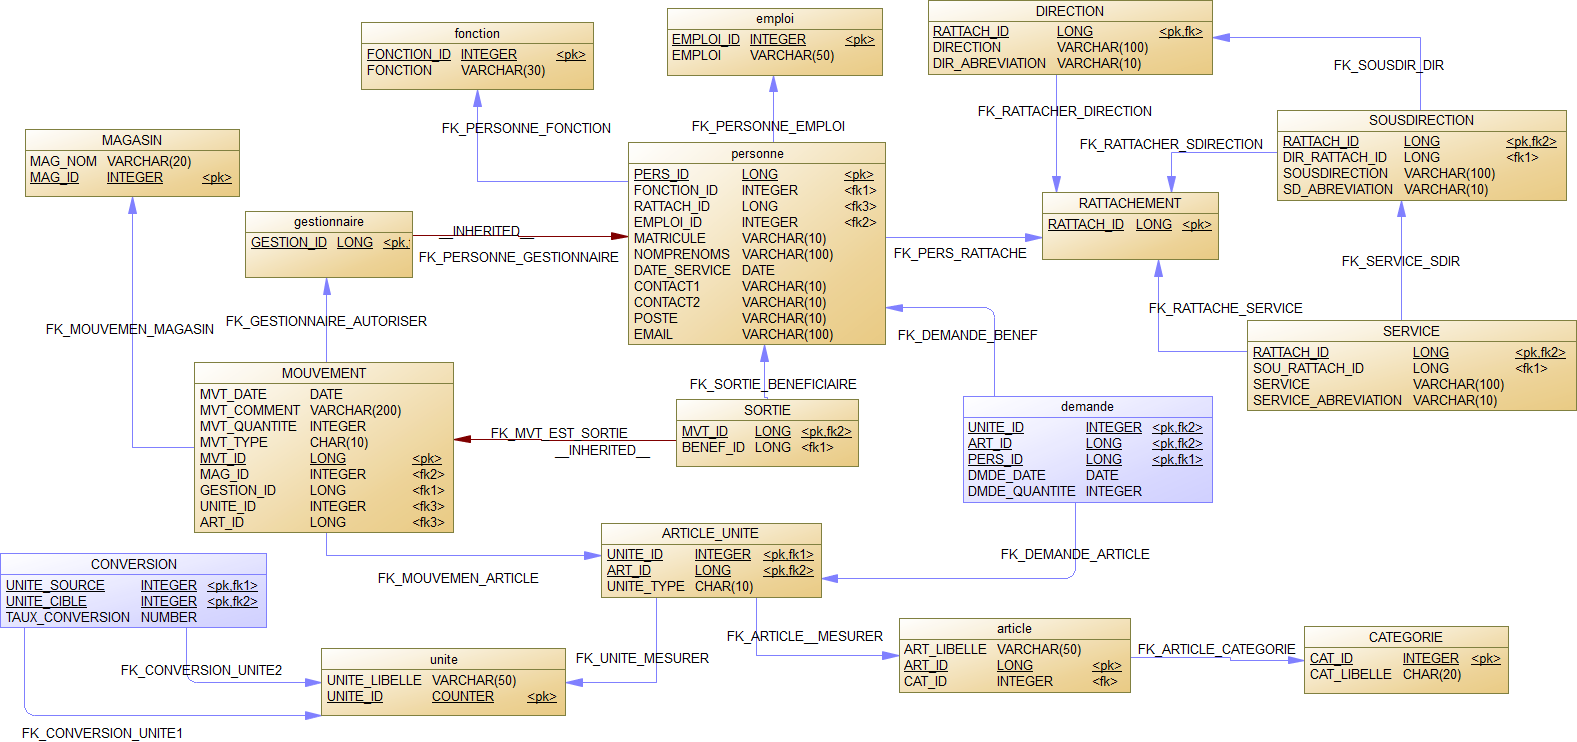
Task: Select the CONVERSION table header
Action: pos(134,564)
